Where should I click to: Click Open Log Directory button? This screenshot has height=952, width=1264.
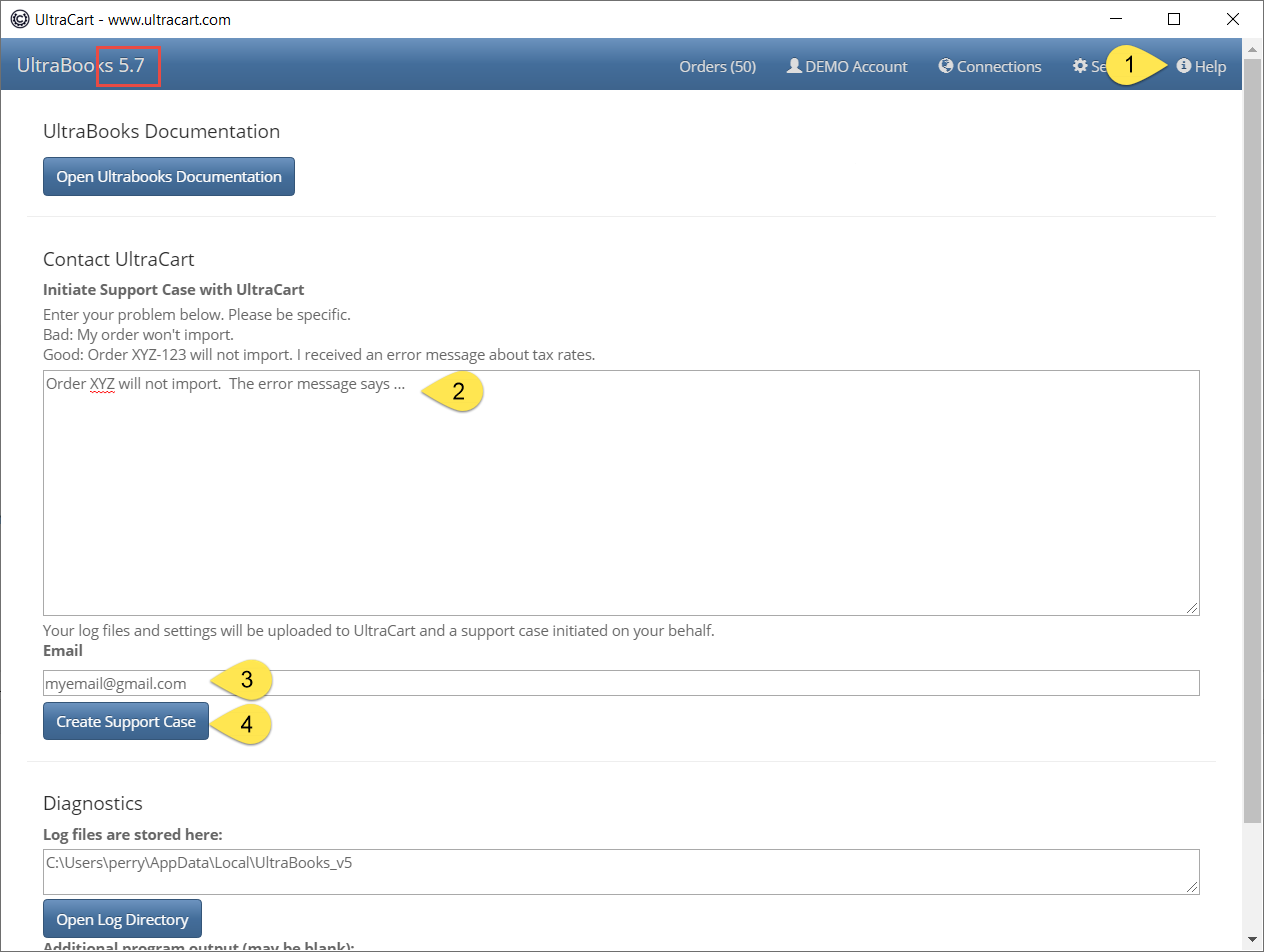tap(123, 919)
